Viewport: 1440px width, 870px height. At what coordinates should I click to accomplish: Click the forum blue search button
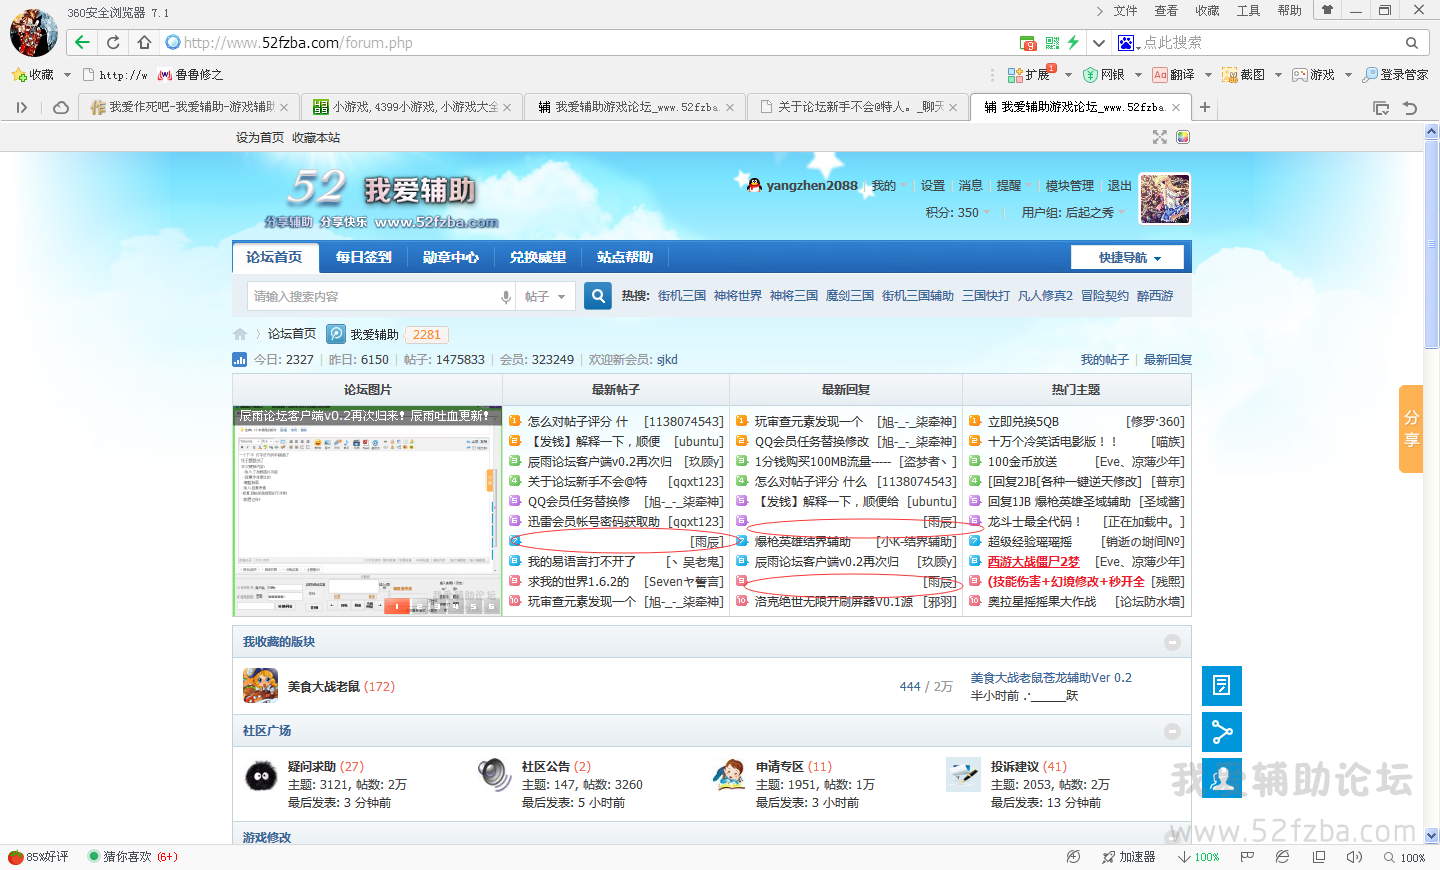click(x=598, y=296)
